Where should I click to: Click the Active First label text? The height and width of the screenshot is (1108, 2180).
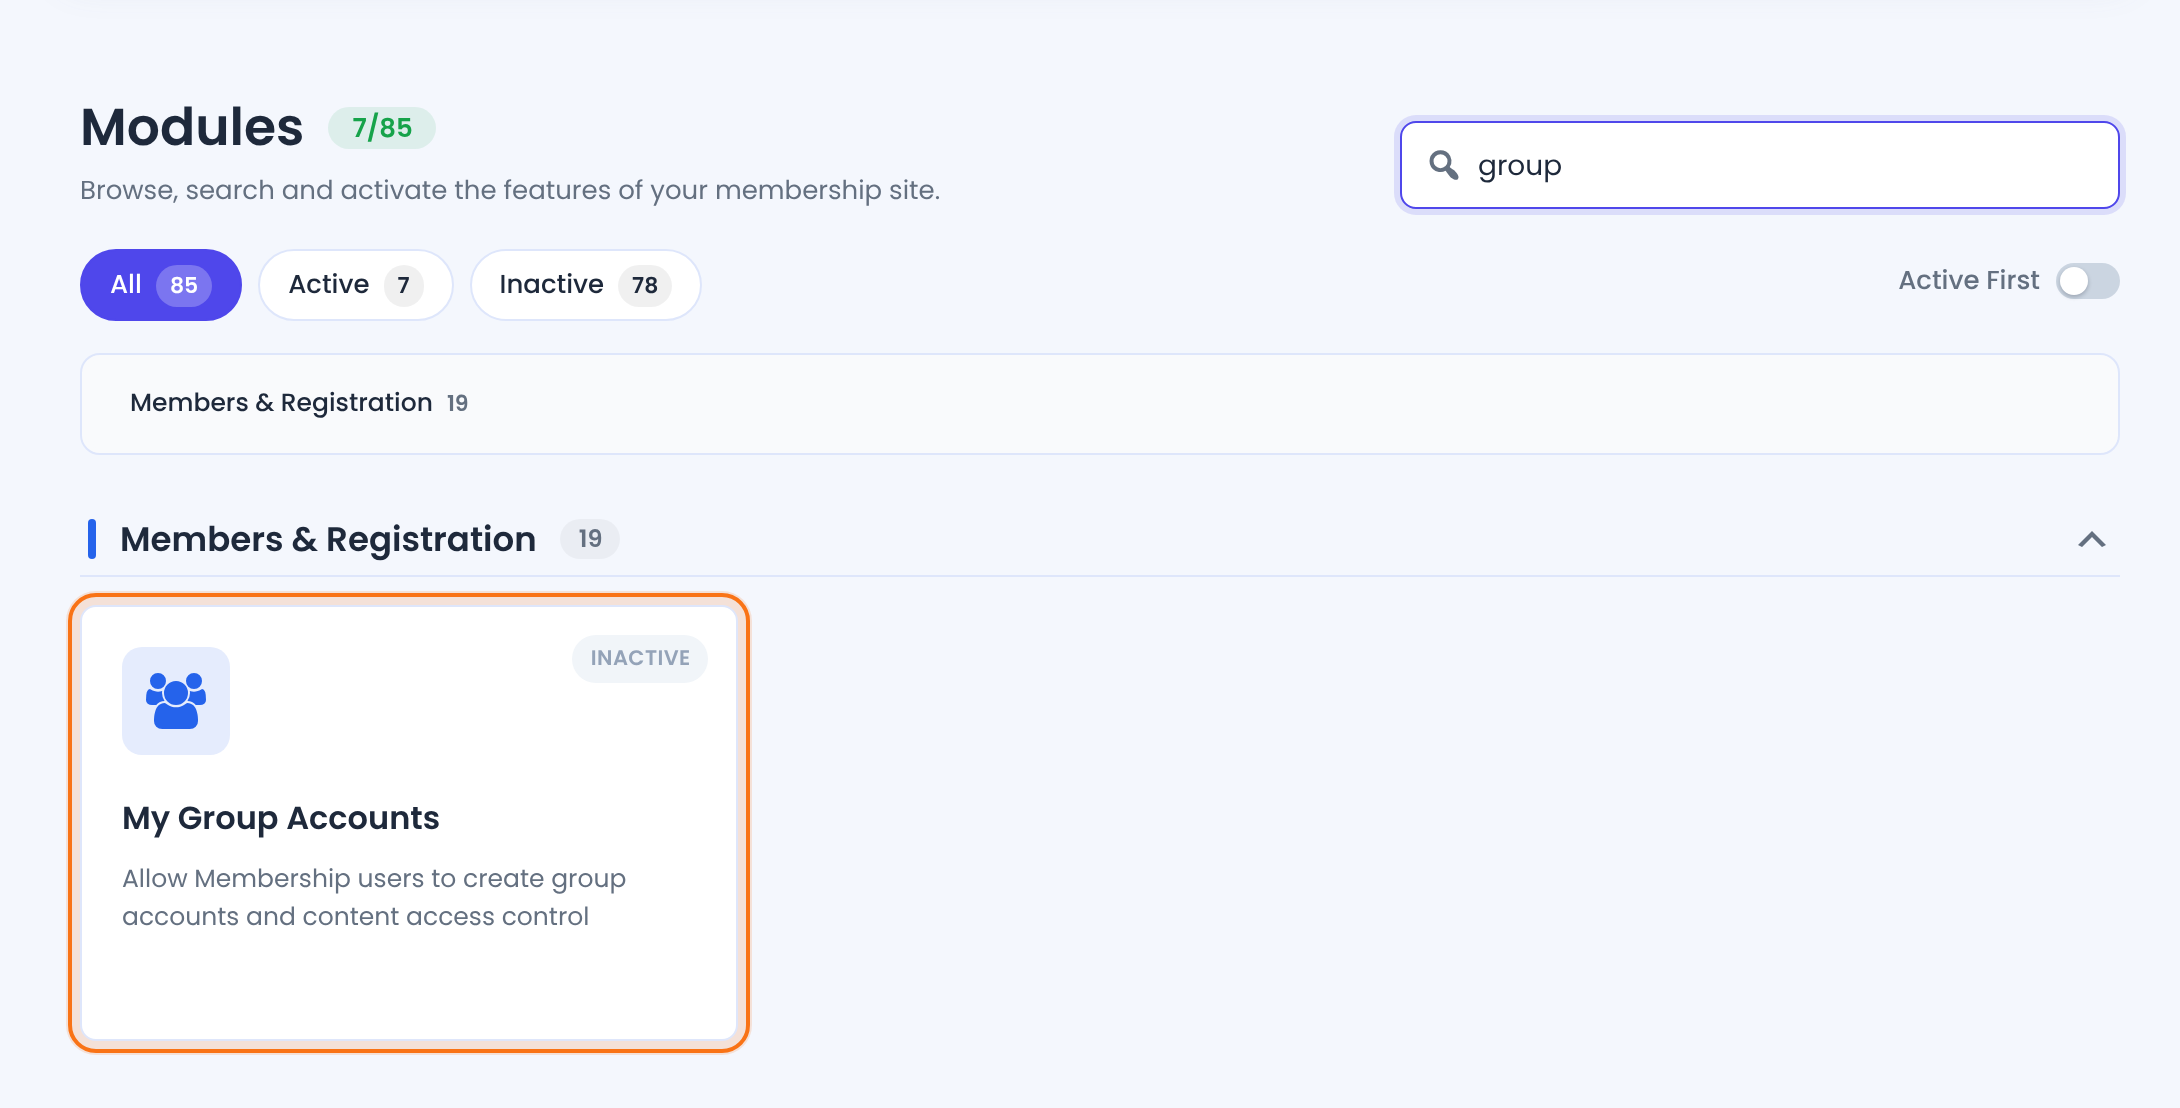pos(1969,281)
